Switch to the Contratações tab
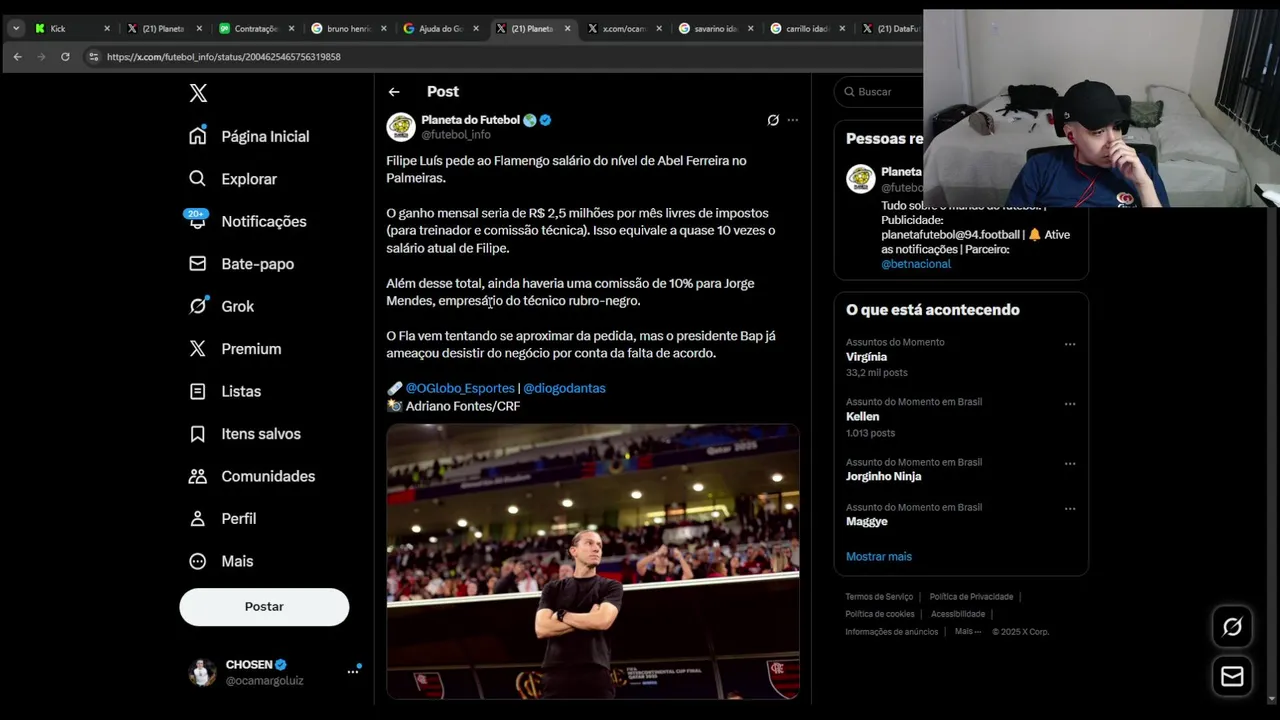1280x720 pixels. [255, 29]
